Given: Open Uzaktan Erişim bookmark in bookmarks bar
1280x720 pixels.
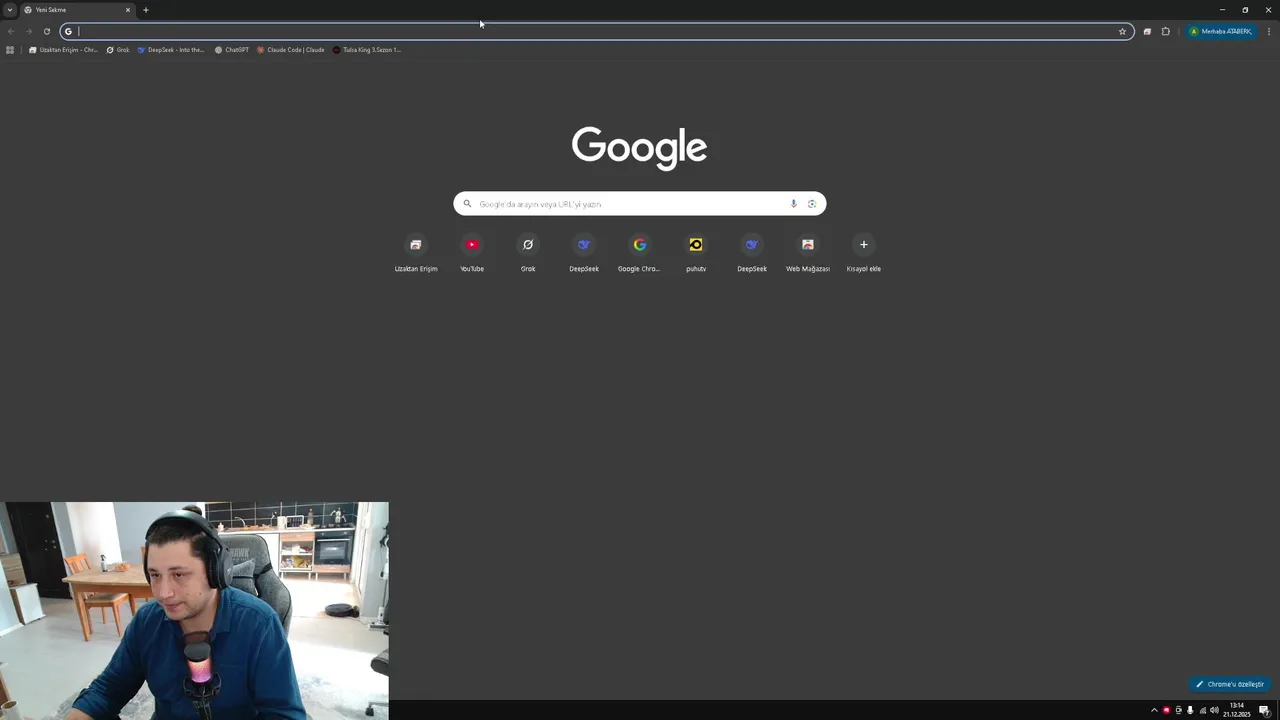Looking at the screenshot, I should (x=63, y=50).
